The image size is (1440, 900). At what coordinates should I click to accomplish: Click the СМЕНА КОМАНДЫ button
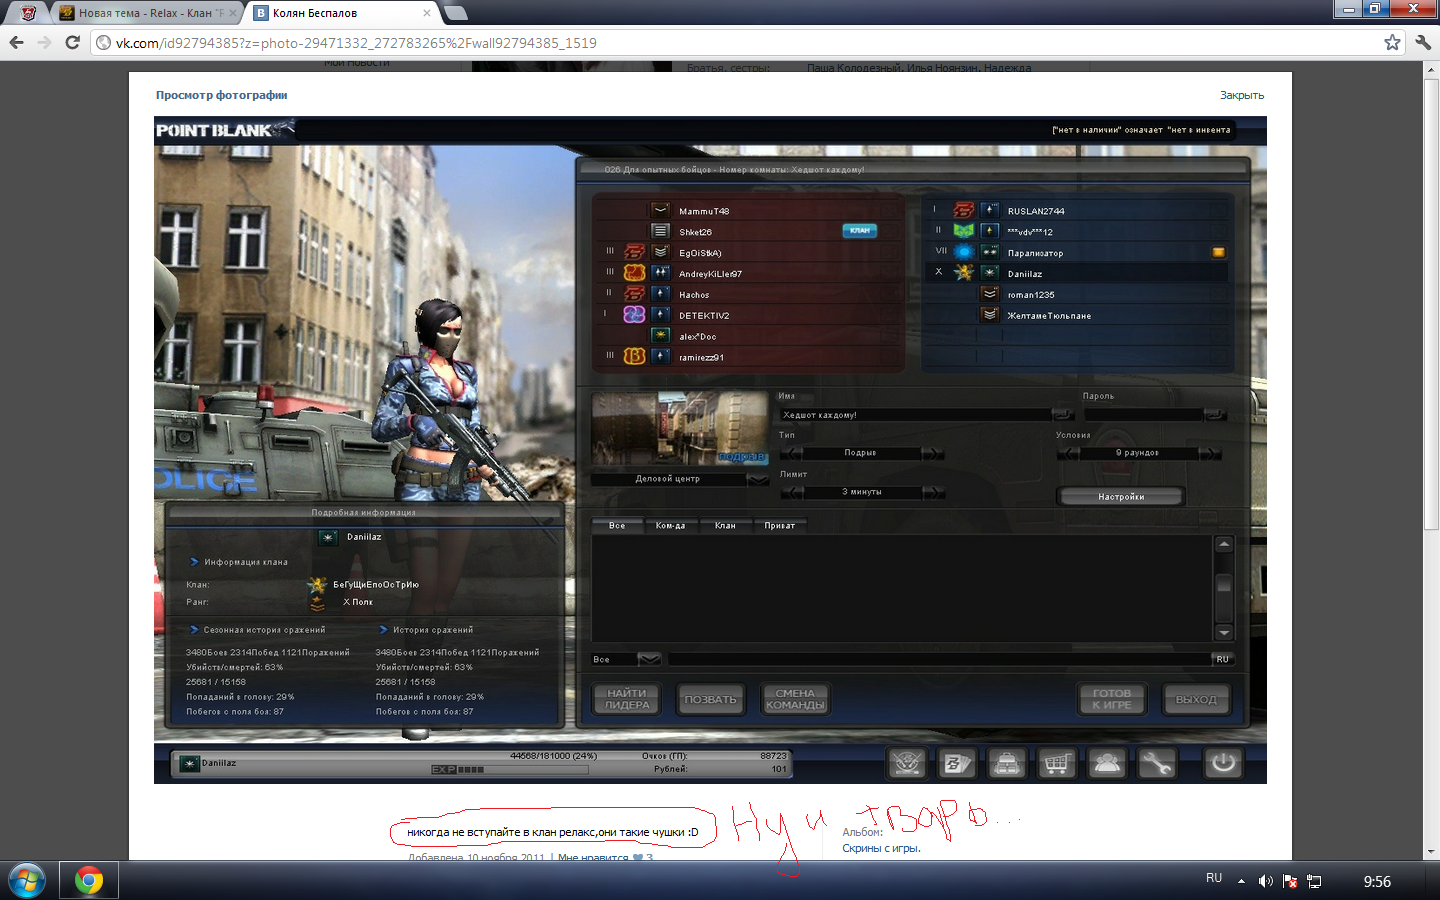coord(795,699)
